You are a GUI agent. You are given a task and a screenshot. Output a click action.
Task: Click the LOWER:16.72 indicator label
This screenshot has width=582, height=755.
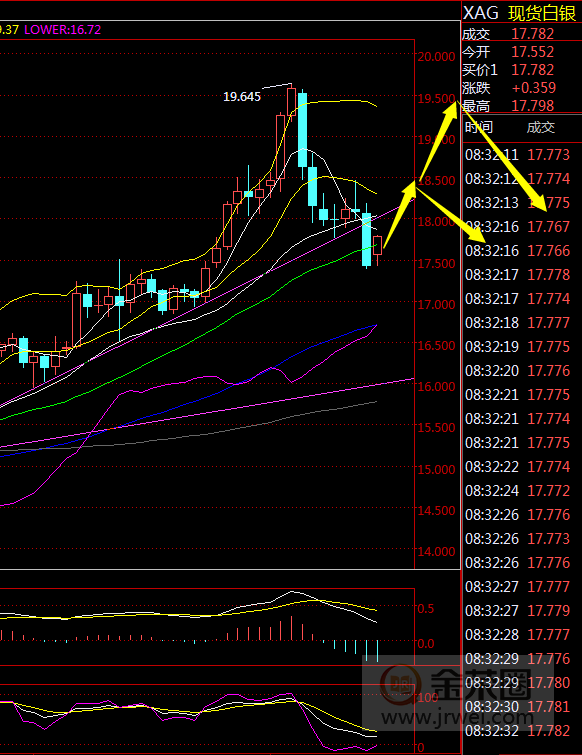click(x=63, y=30)
